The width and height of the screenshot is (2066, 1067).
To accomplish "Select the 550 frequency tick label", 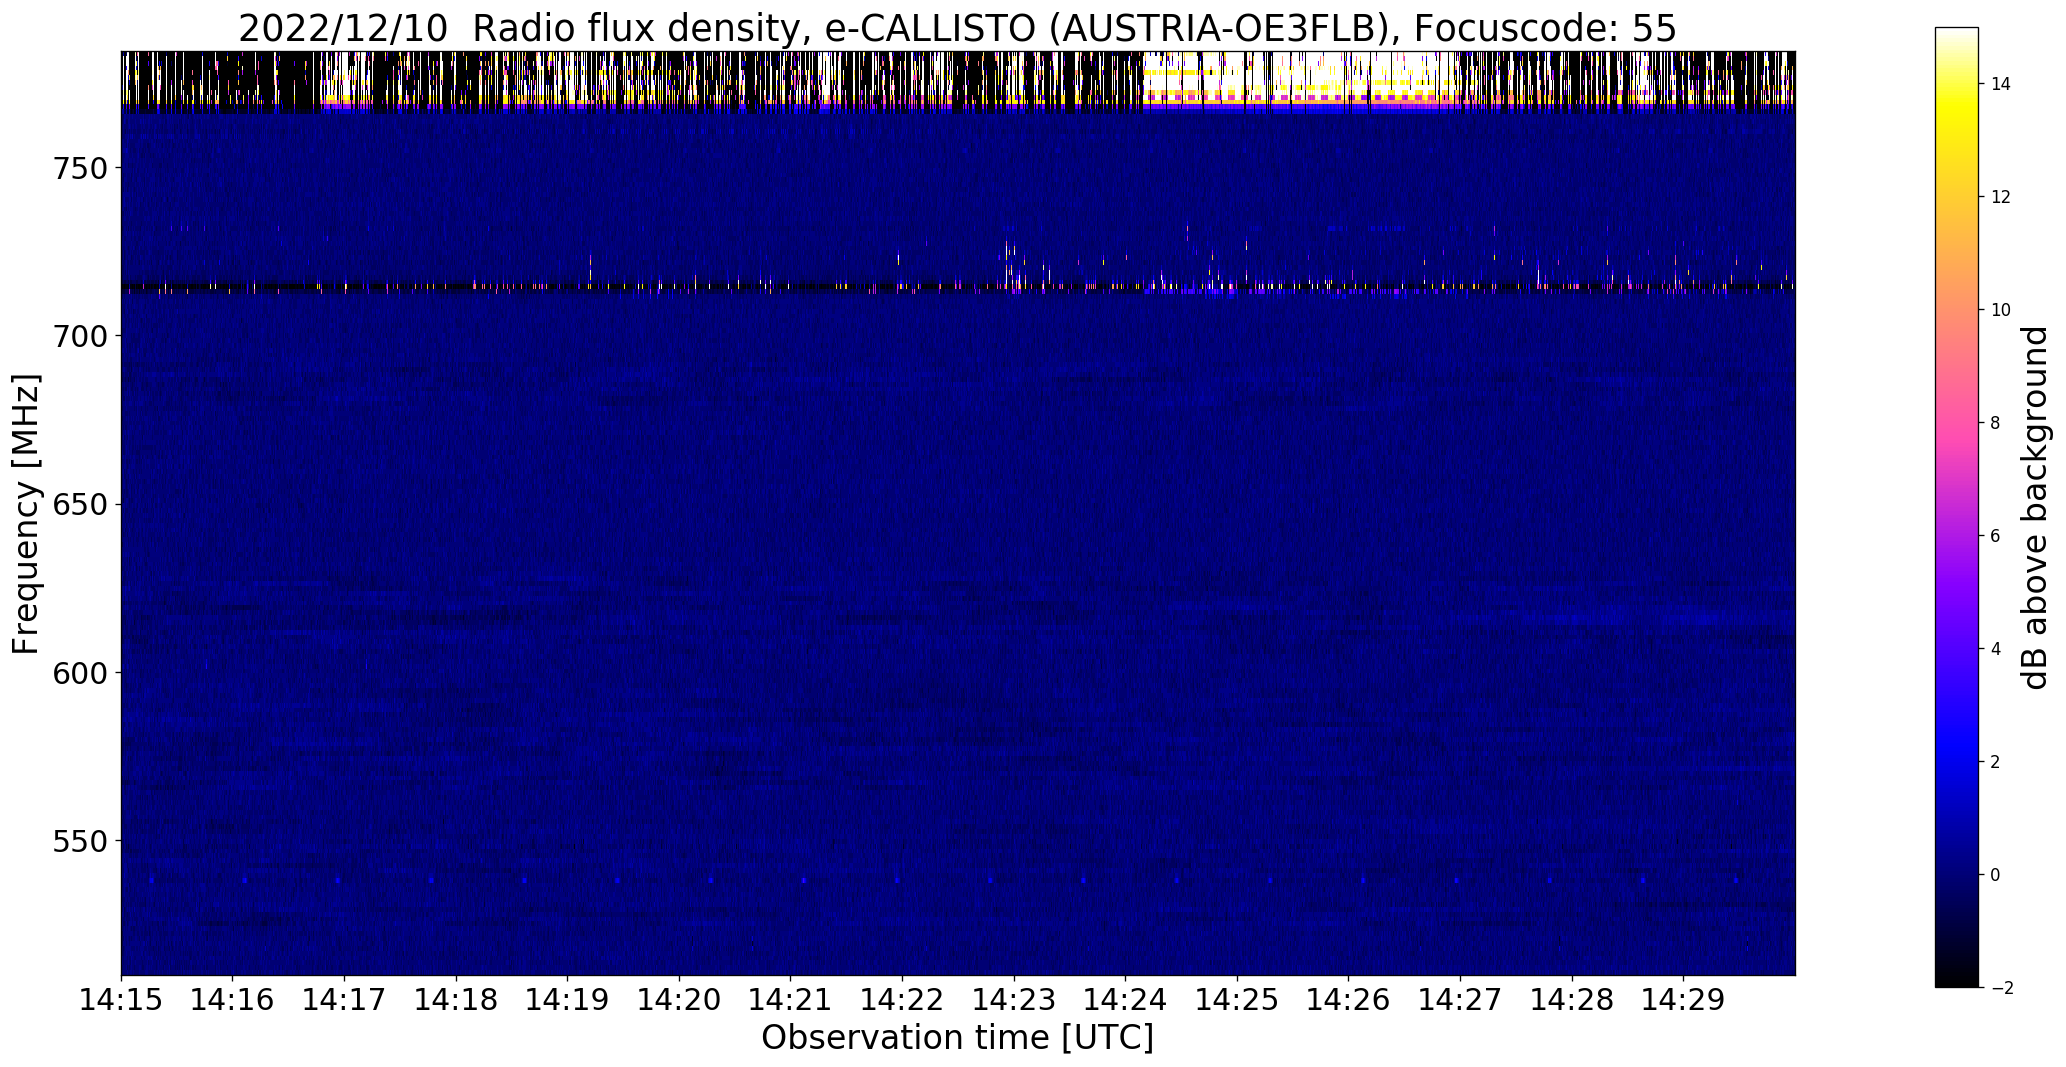I will pyautogui.click(x=79, y=842).
